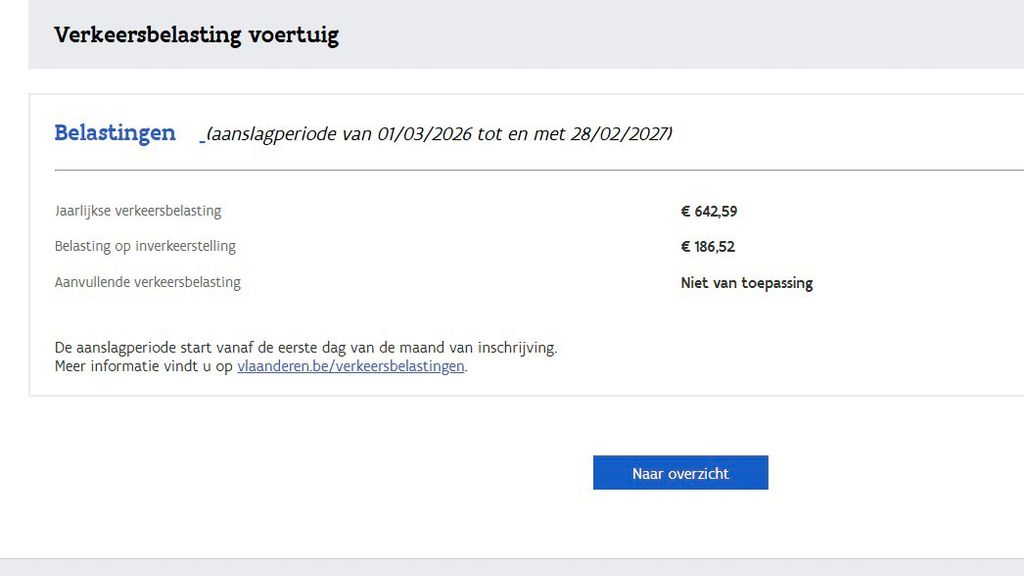Click the small blue underscore before aanslagperiode
The height and width of the screenshot is (576, 1024).
tap(202, 139)
